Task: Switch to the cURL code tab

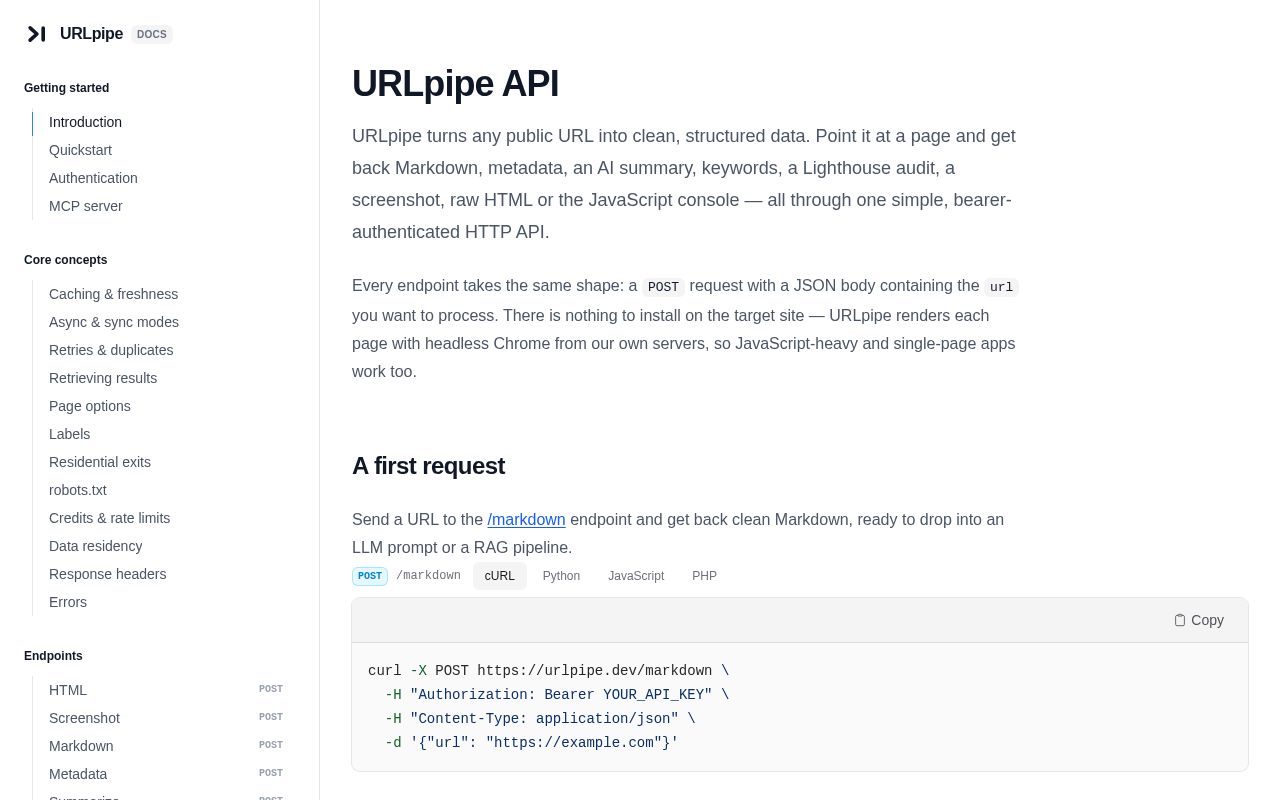Action: tap(500, 576)
